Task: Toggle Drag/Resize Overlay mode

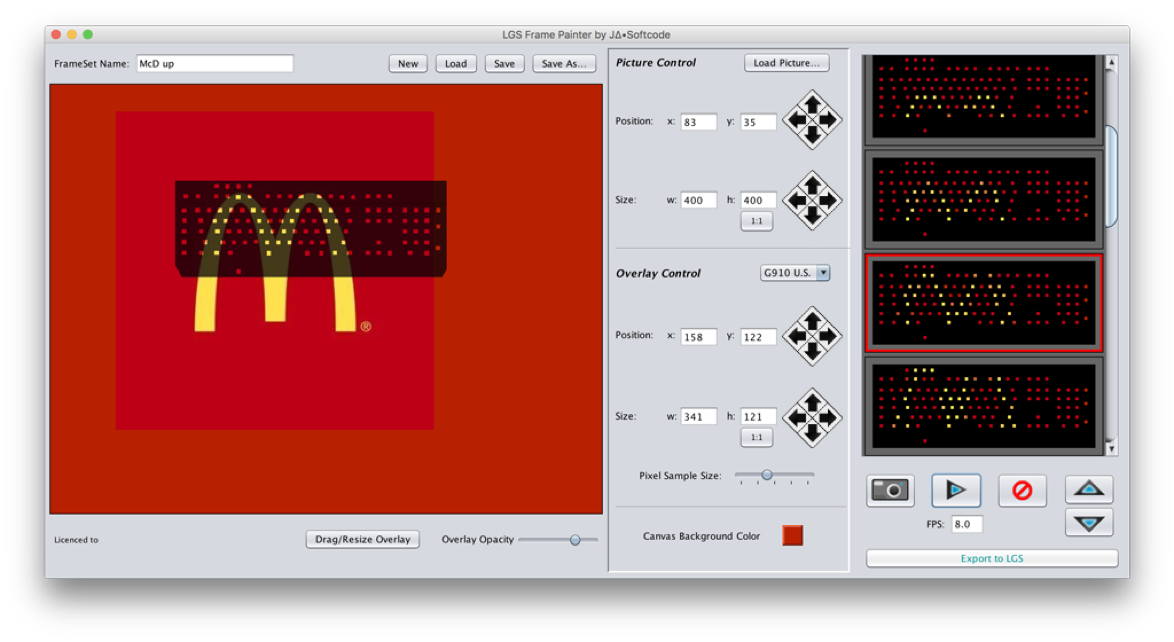Action: 362,539
